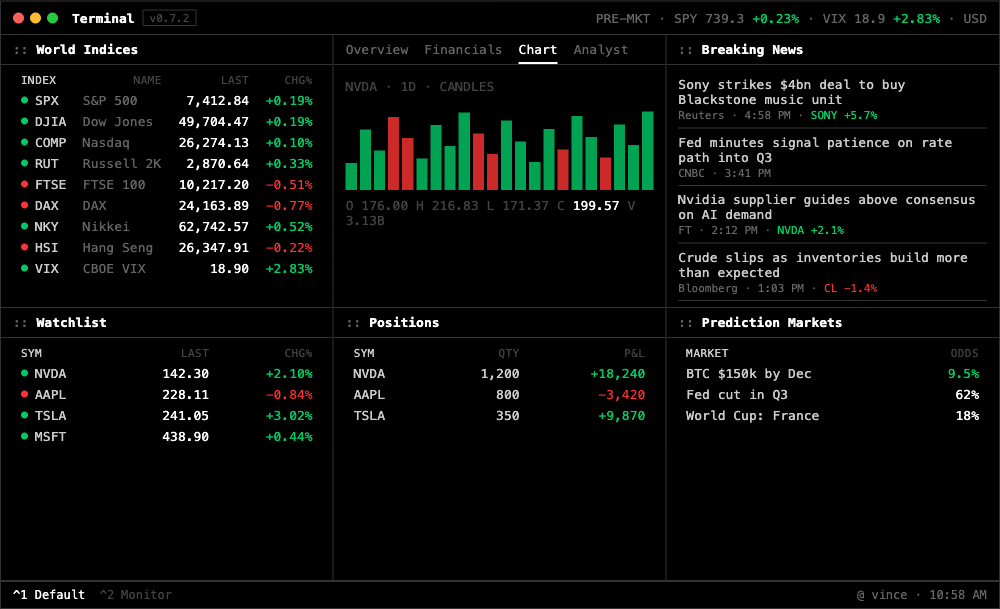Select the World Cup: France market

[x=832, y=416]
